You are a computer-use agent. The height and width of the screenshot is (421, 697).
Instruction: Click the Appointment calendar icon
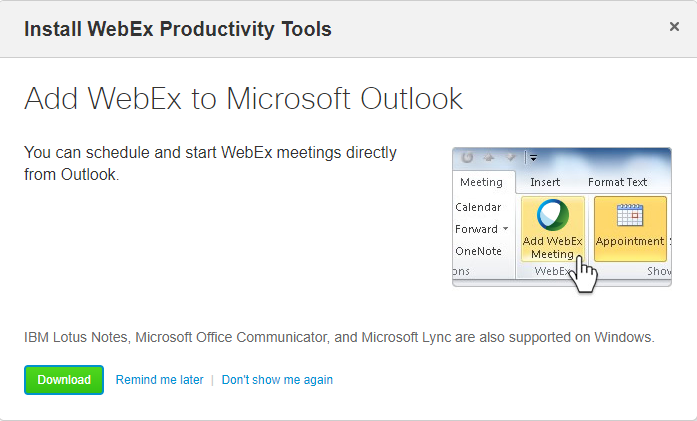[x=630, y=215]
